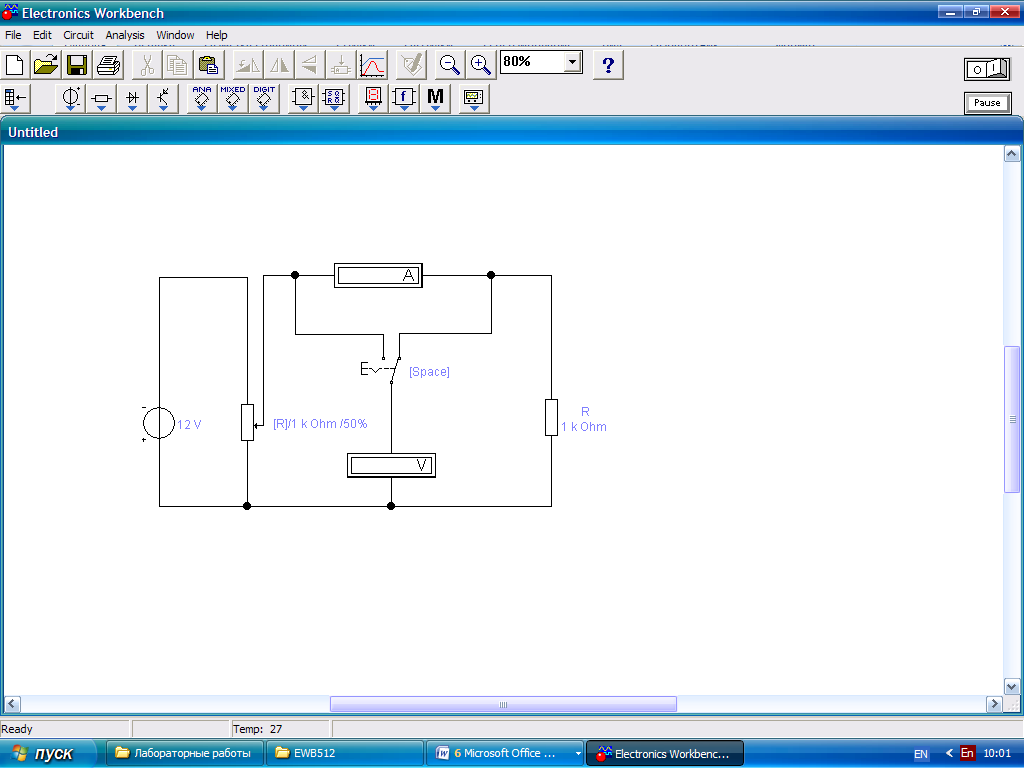1024x768 pixels.
Task: Toggle the simulation power switch
Action: click(x=987, y=69)
